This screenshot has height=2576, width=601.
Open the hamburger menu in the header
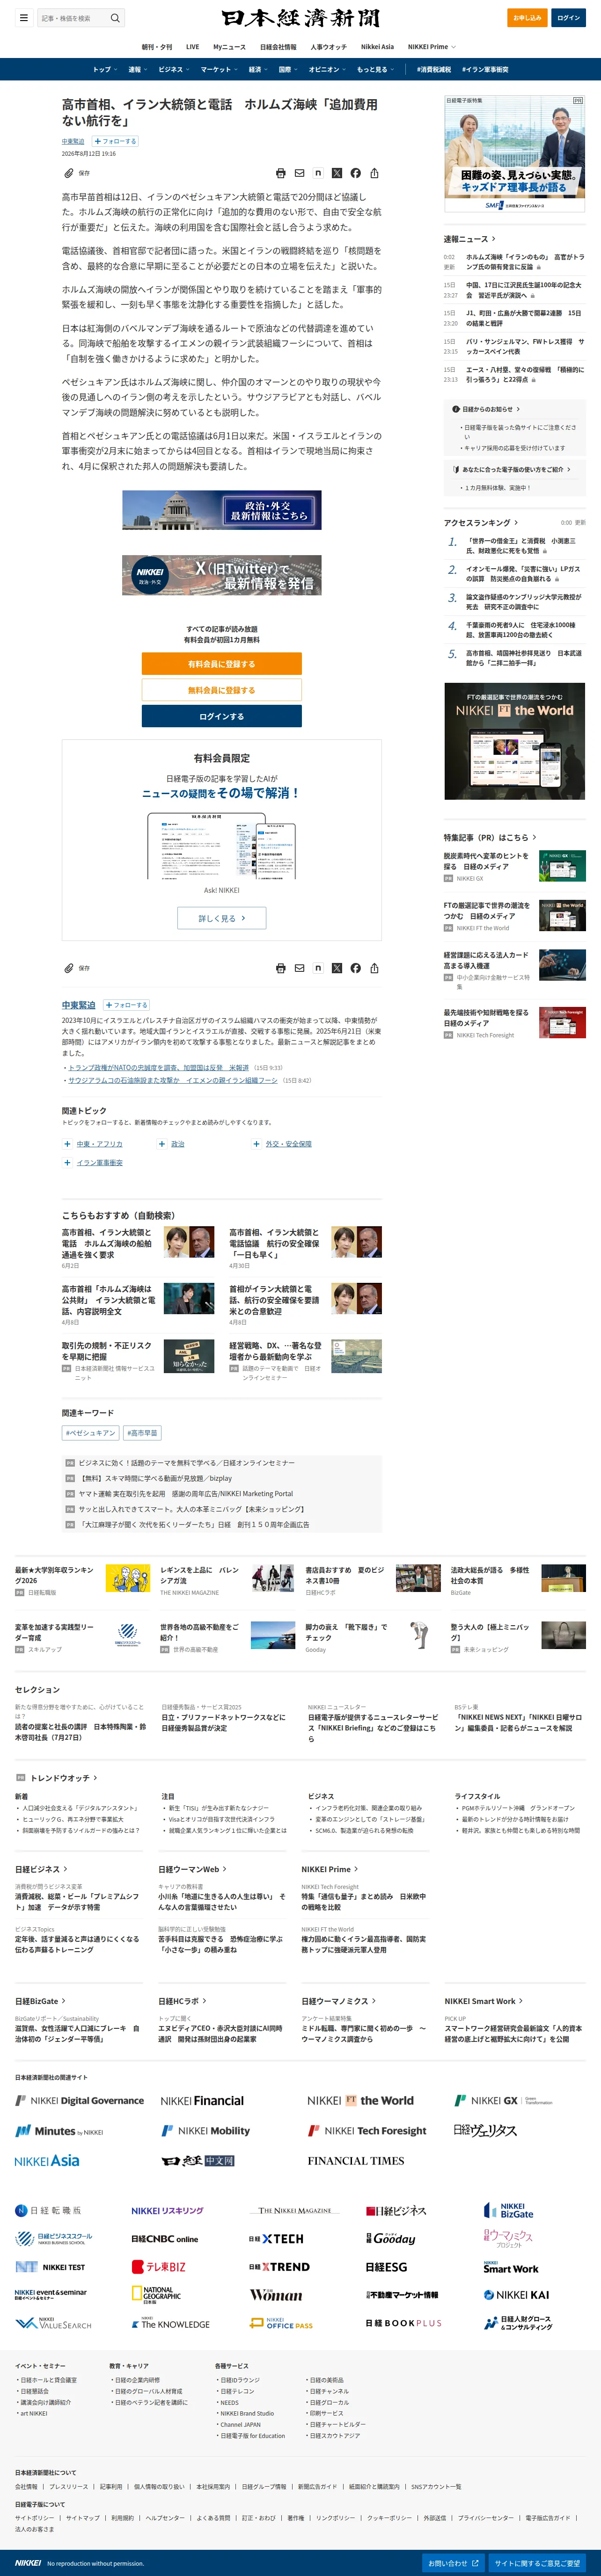coord(23,18)
